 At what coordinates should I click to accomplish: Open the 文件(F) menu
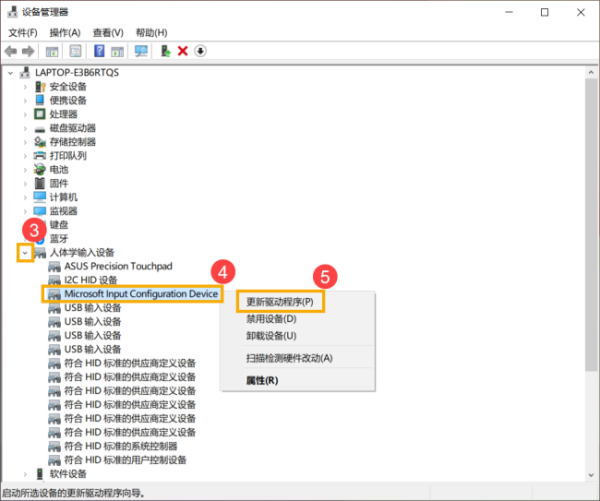(x=22, y=32)
